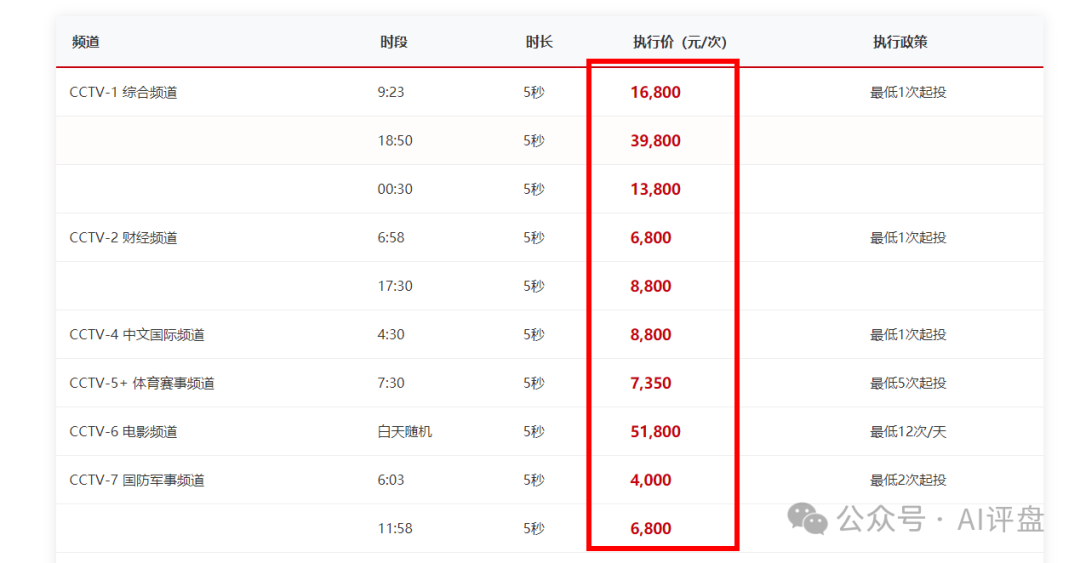Click the 白天随机 time slot cell

(405, 432)
